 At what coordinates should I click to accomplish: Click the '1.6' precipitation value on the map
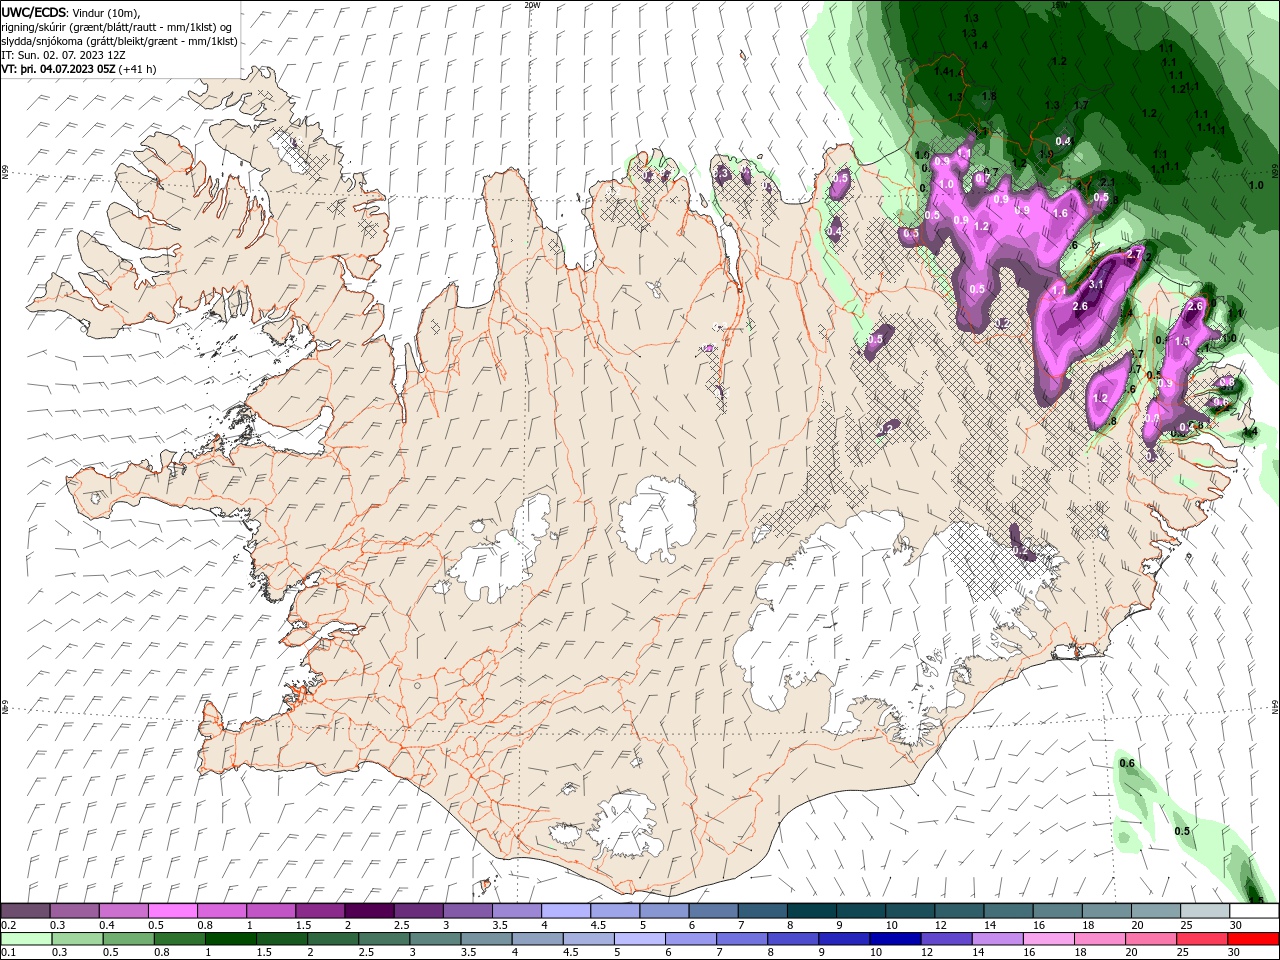(x=1060, y=213)
